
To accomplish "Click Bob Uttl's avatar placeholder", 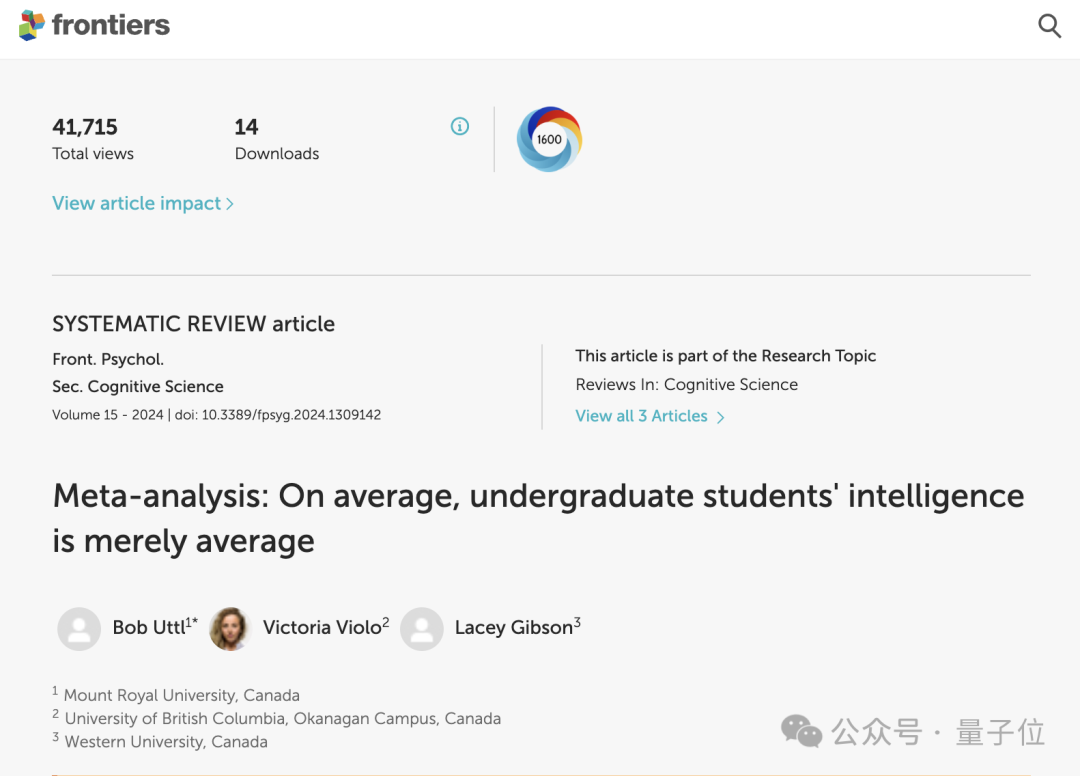I will coord(79,629).
